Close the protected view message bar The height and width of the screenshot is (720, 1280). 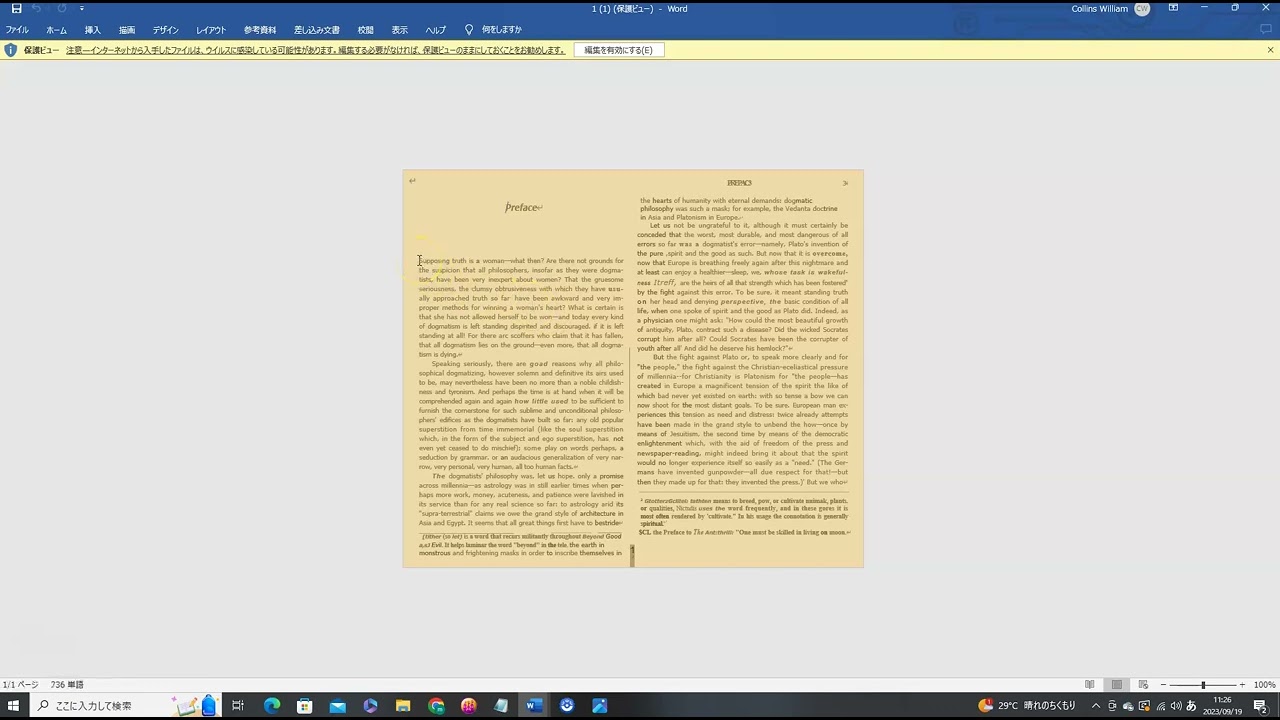pyautogui.click(x=1270, y=50)
